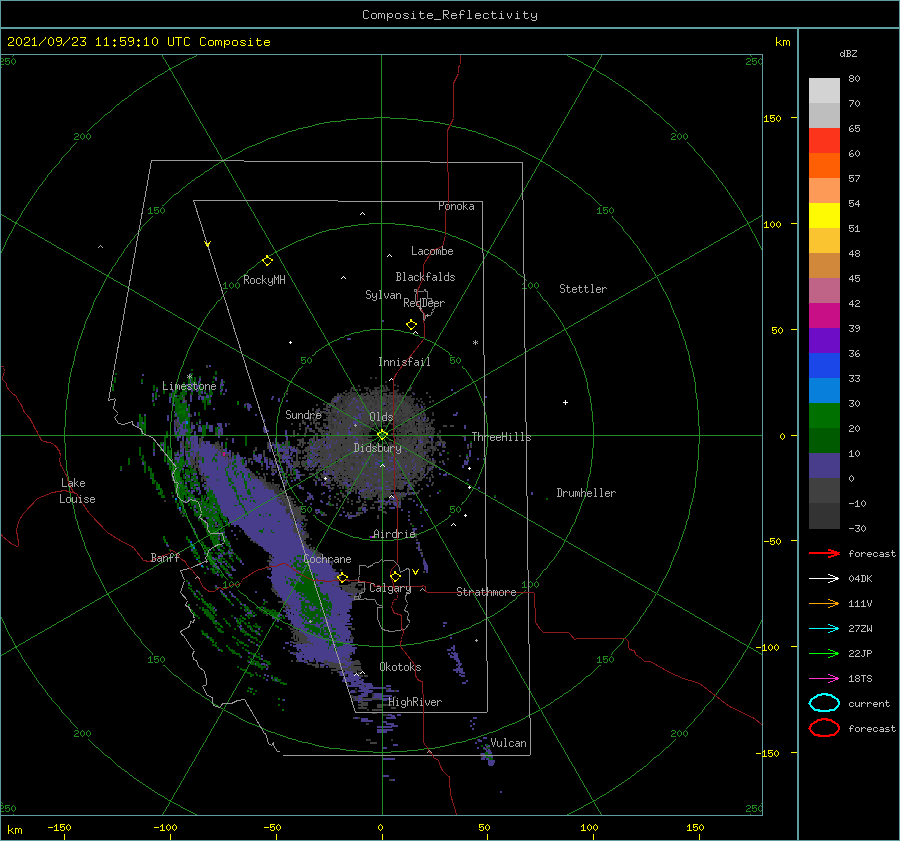Click the Drumheller town label
This screenshot has width=900, height=841.
pyautogui.click(x=586, y=493)
